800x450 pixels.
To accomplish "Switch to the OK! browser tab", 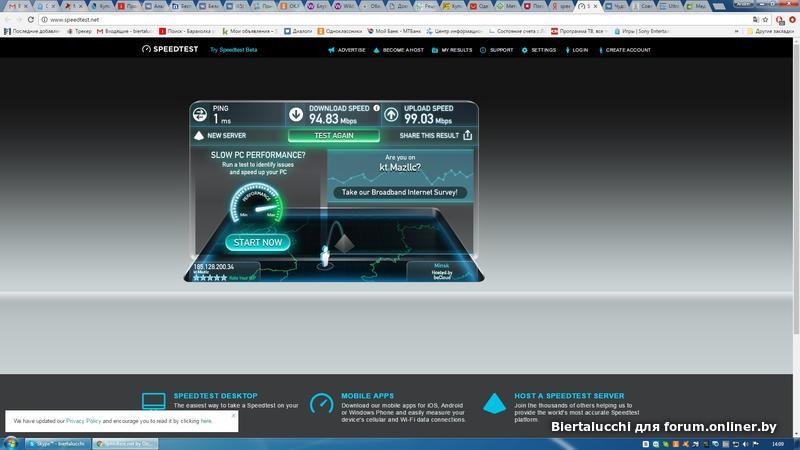I will click(290, 6).
